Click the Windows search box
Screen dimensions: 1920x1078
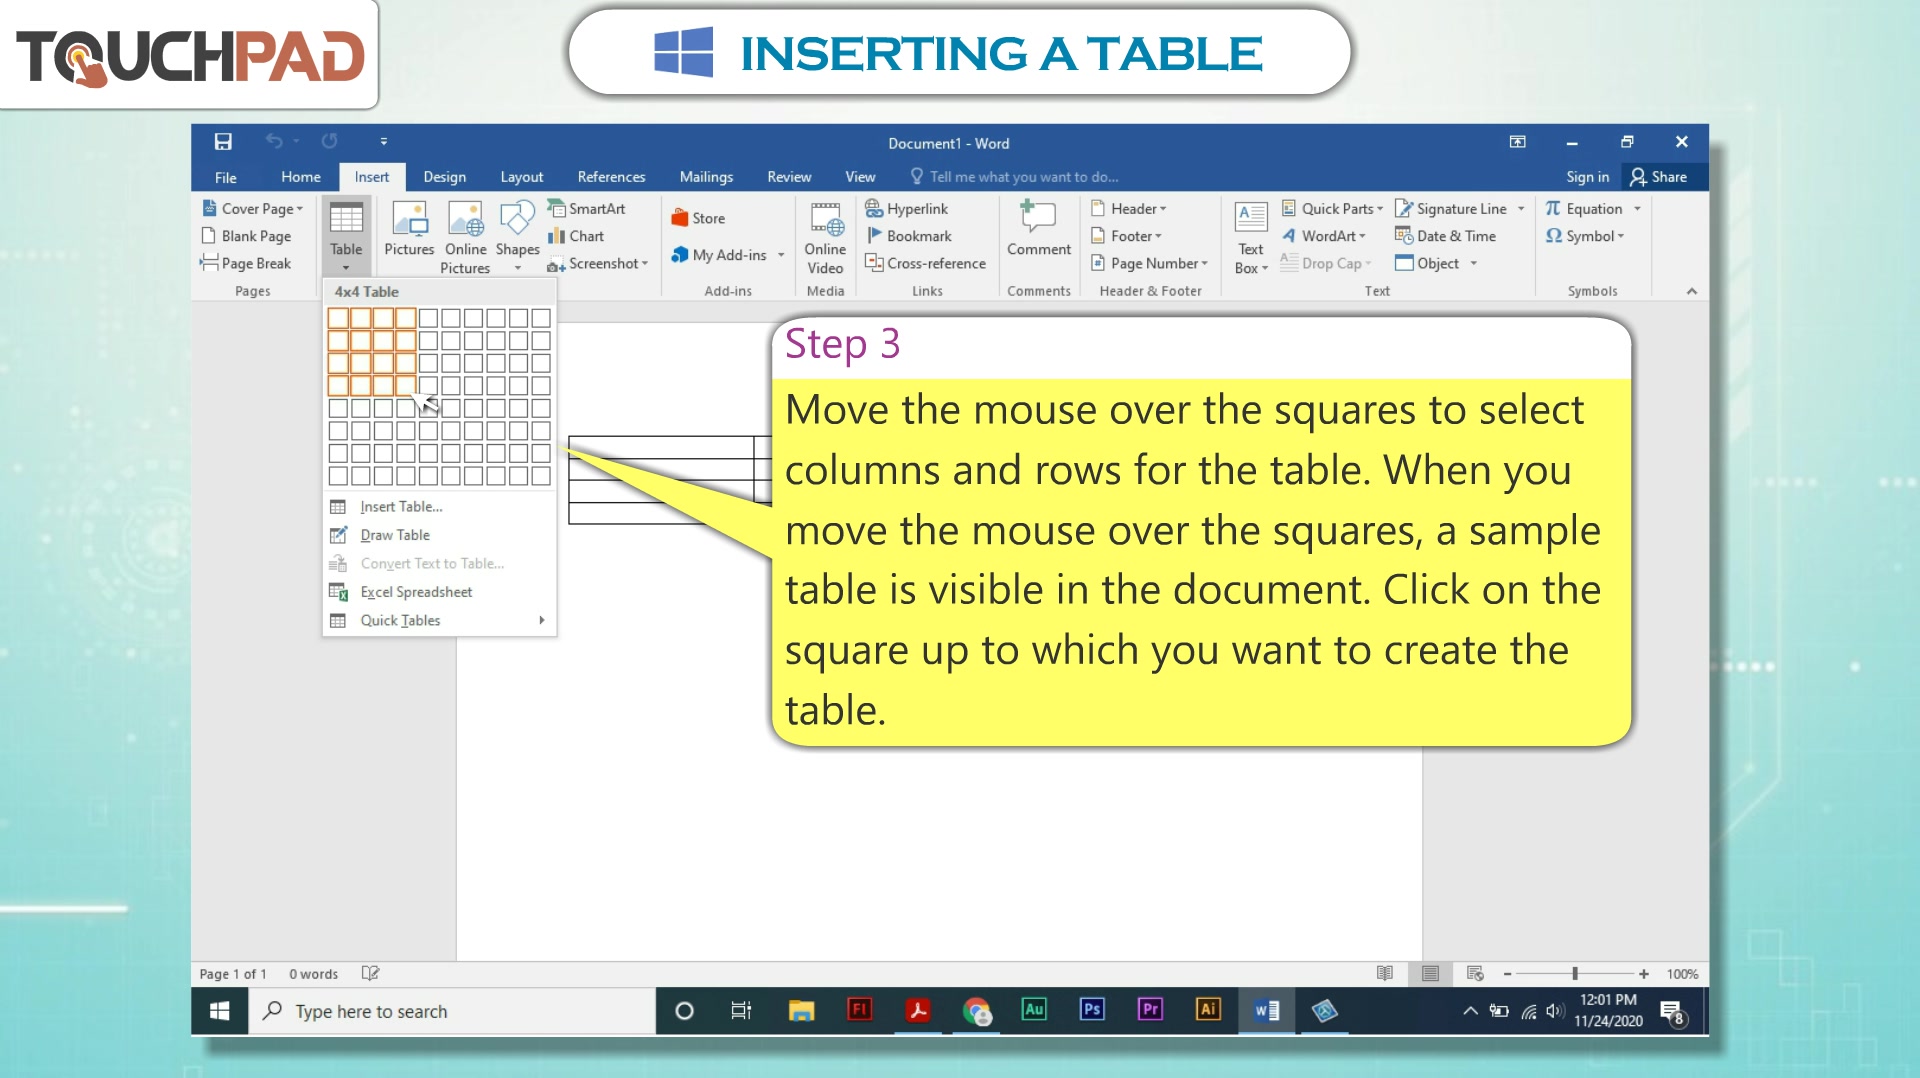point(451,1011)
